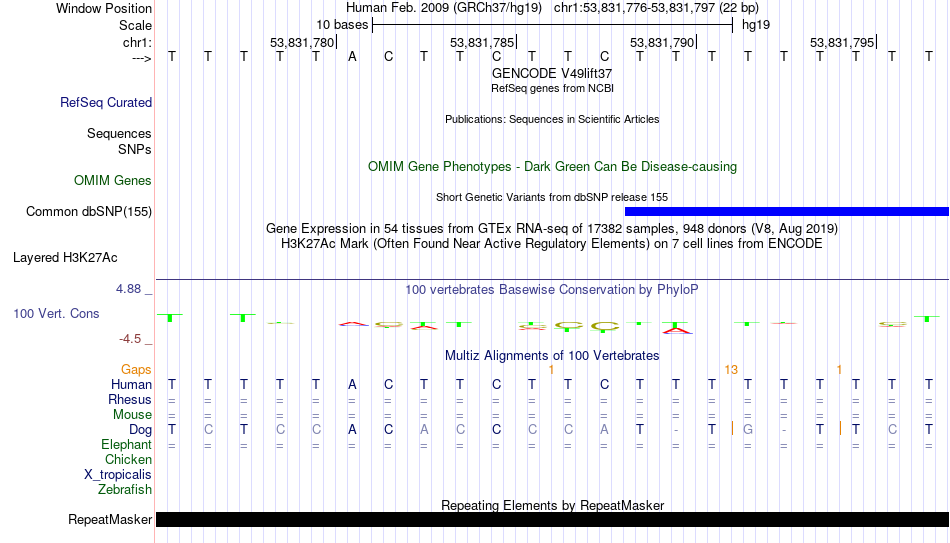Click the SNPs track label

click(x=135, y=149)
